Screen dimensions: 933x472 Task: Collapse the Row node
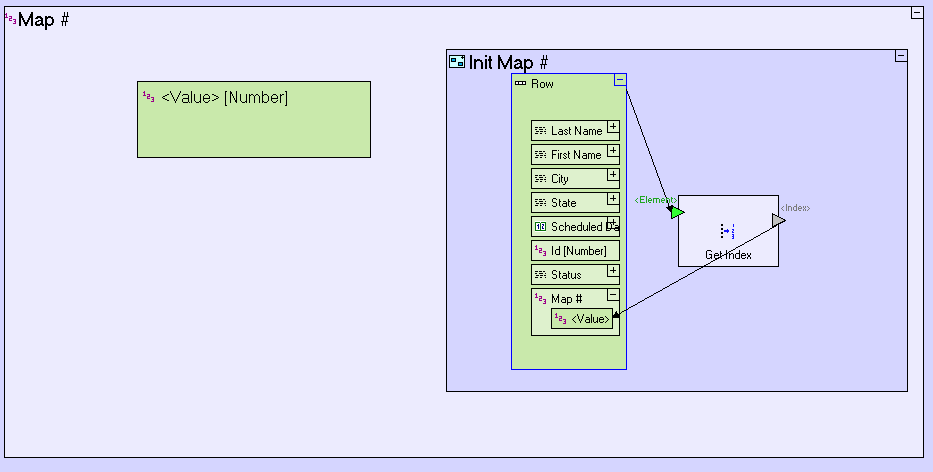pos(620,80)
